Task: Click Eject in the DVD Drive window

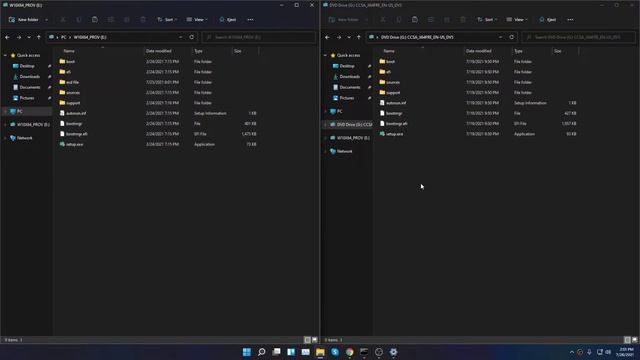Action: coord(547,20)
